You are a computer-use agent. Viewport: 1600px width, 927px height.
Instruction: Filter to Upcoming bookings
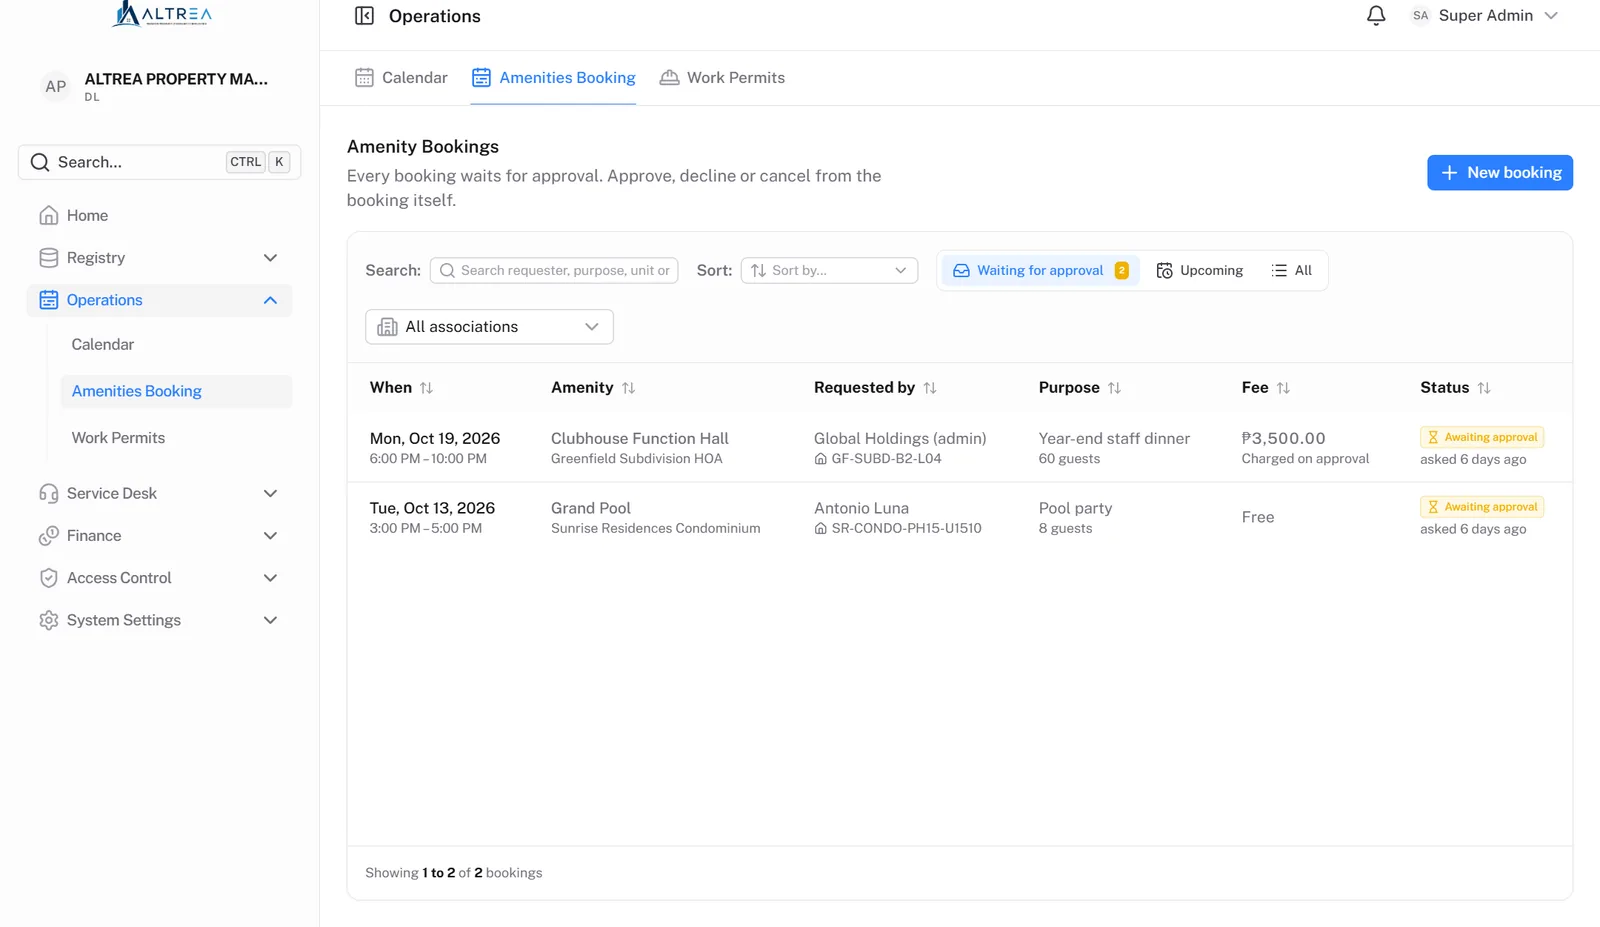point(1200,271)
